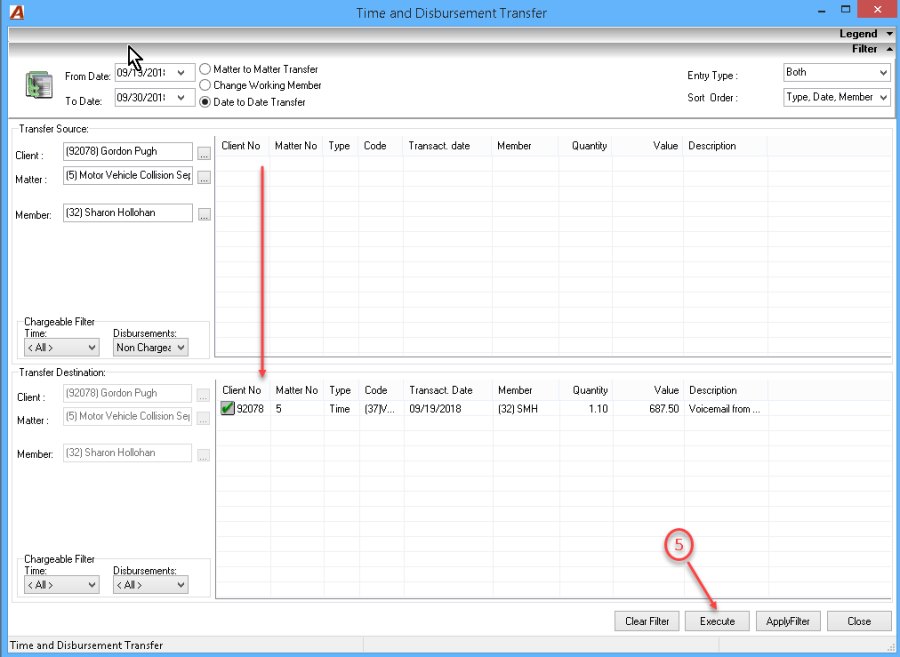Open source Disbursements Non Chargeable dropdown

[x=150, y=347]
